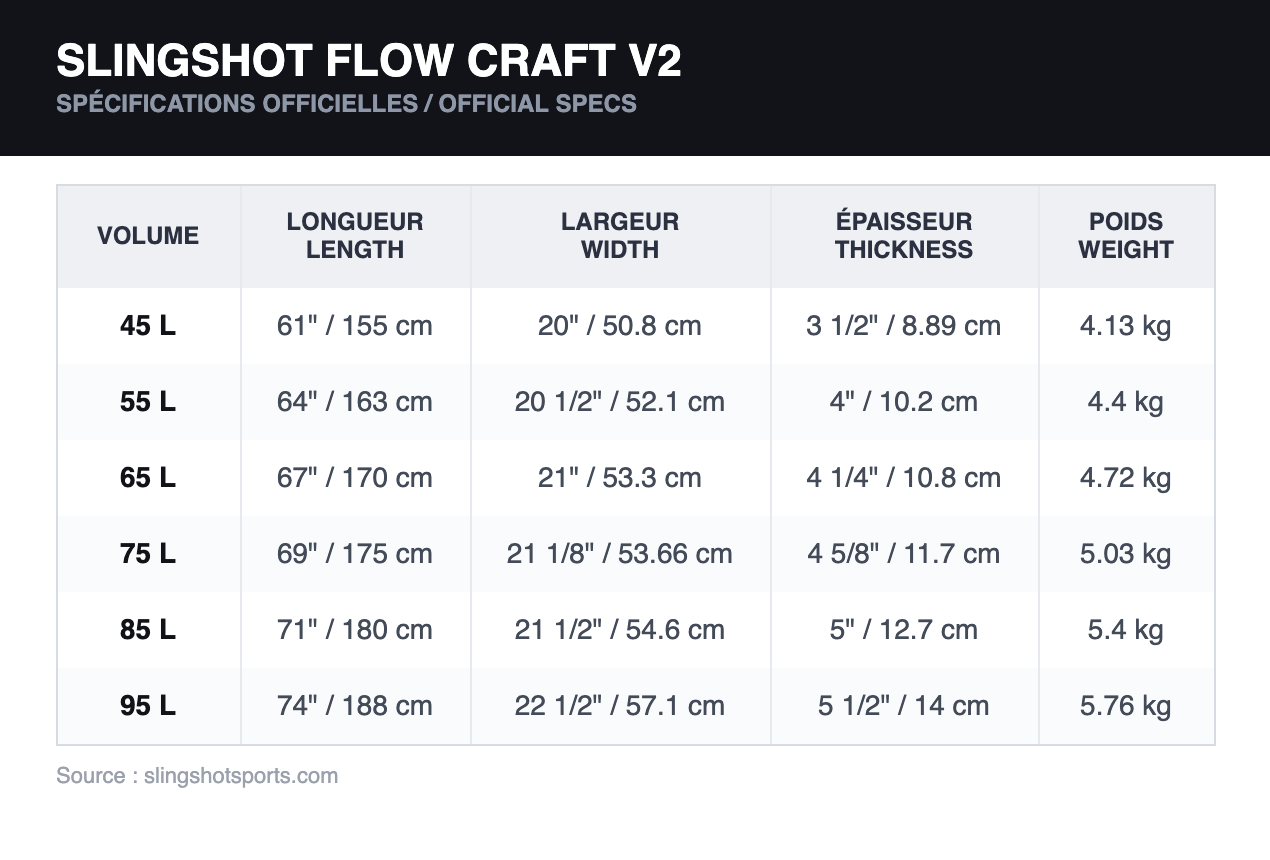Select the 61" / 155 cm length cell
The width and height of the screenshot is (1270, 860).
tap(355, 326)
